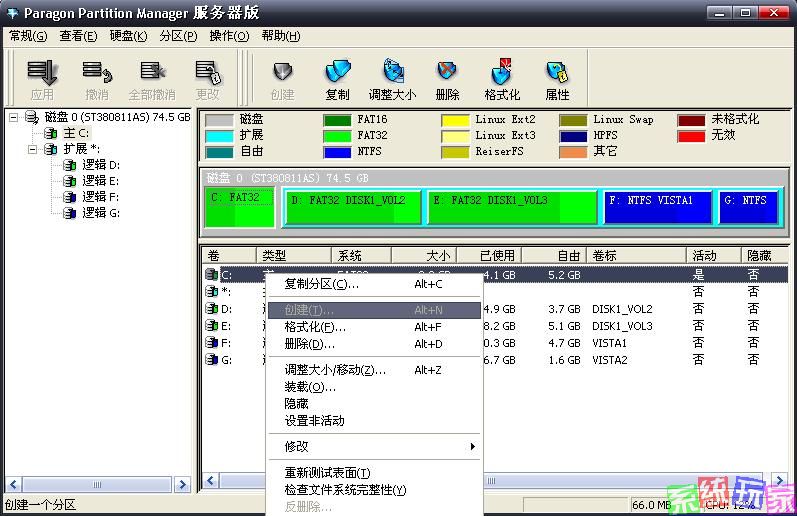Click the Delete (删除) partition toolbar icon
Image resolution: width=797 pixels, height=516 pixels.
point(447,71)
